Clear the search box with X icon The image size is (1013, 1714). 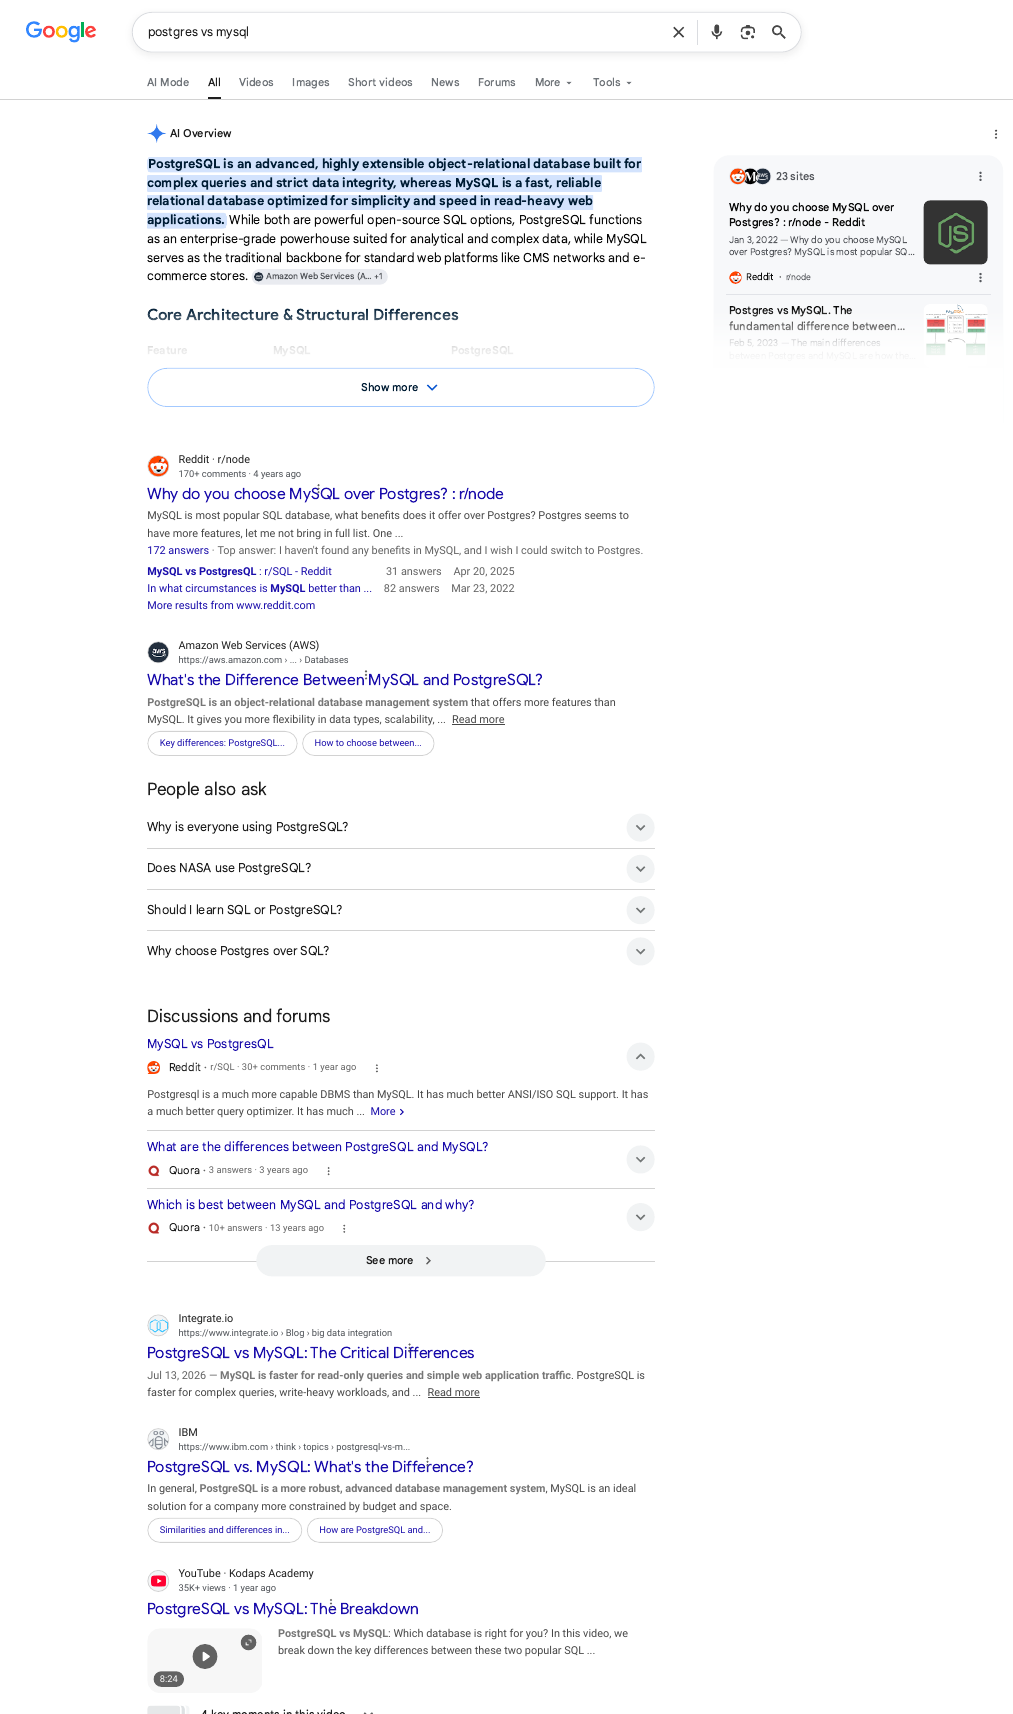click(x=679, y=32)
